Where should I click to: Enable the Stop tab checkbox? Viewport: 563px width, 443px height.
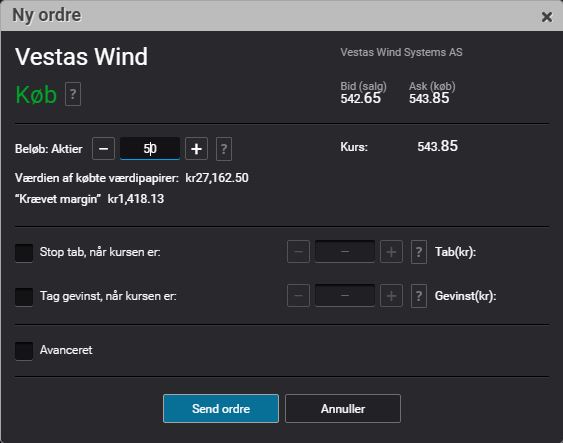tap(24, 253)
